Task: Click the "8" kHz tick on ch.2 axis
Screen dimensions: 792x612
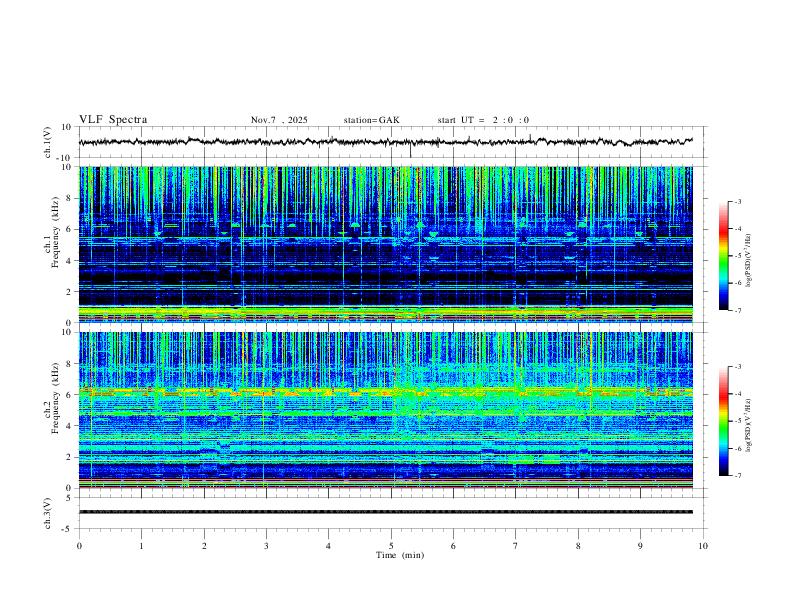Action: (69, 364)
